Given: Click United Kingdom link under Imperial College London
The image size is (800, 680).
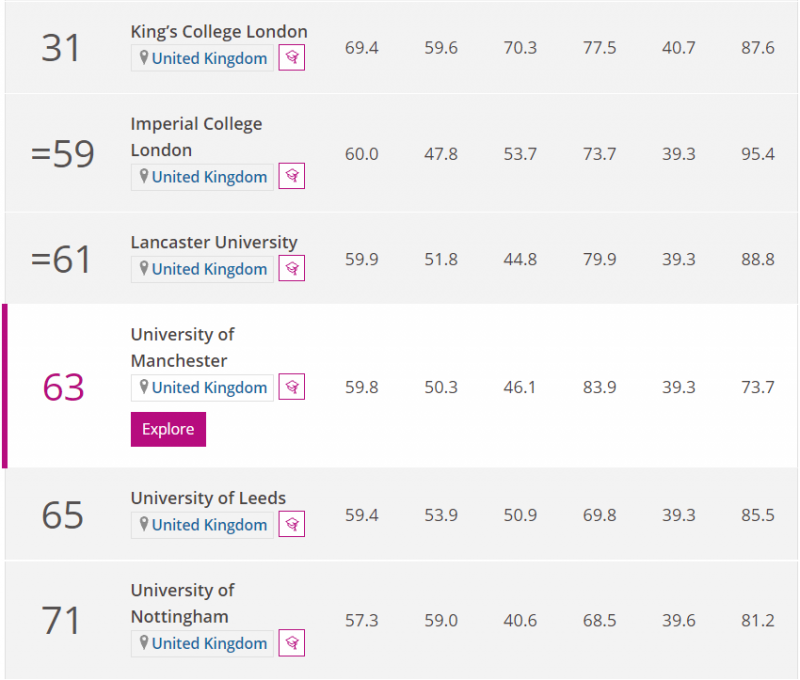Looking at the screenshot, I should pyautogui.click(x=209, y=177).
